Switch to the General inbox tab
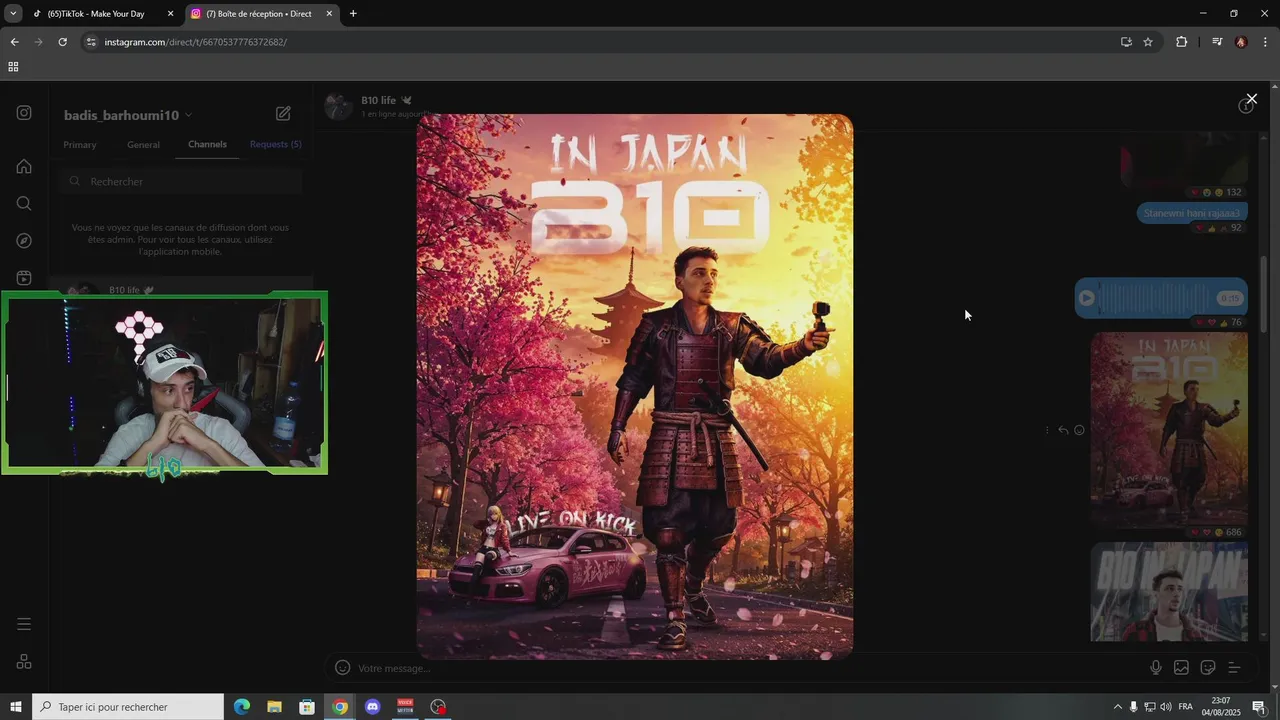1280x720 pixels. click(143, 144)
